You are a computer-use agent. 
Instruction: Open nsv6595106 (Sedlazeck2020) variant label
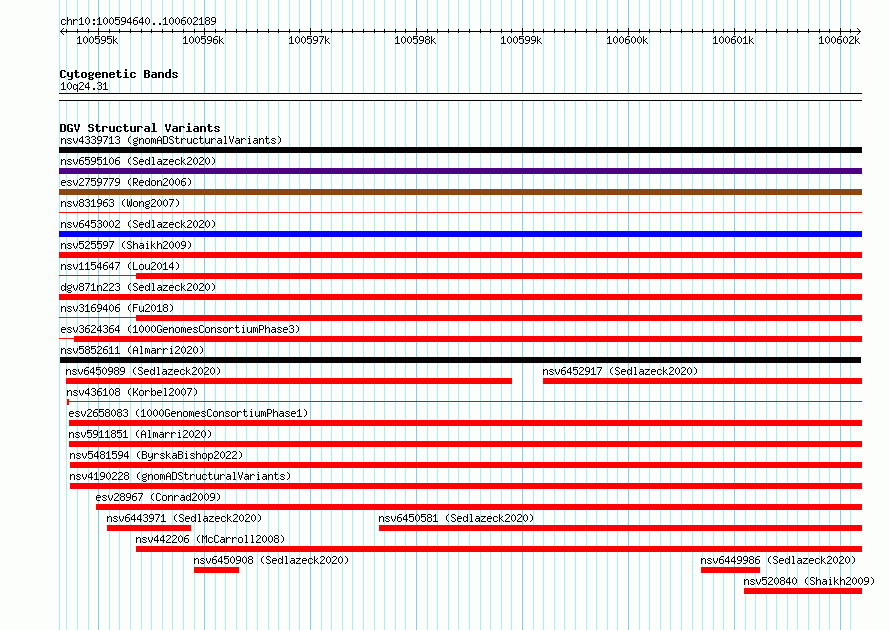coord(138,161)
